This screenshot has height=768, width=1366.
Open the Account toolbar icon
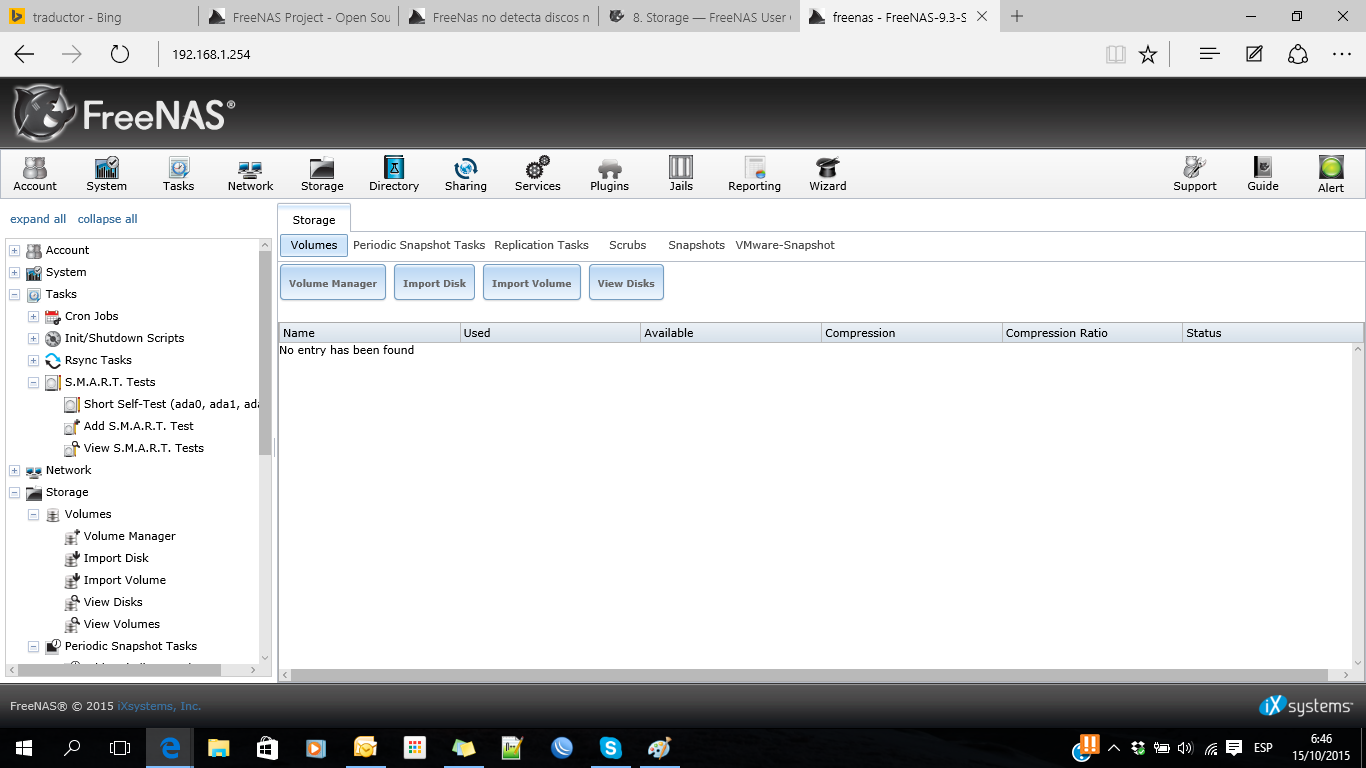[35, 174]
